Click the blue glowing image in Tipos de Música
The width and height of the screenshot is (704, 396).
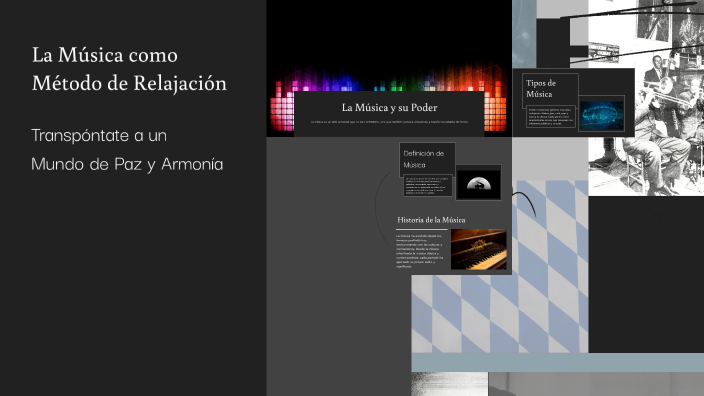[x=602, y=115]
